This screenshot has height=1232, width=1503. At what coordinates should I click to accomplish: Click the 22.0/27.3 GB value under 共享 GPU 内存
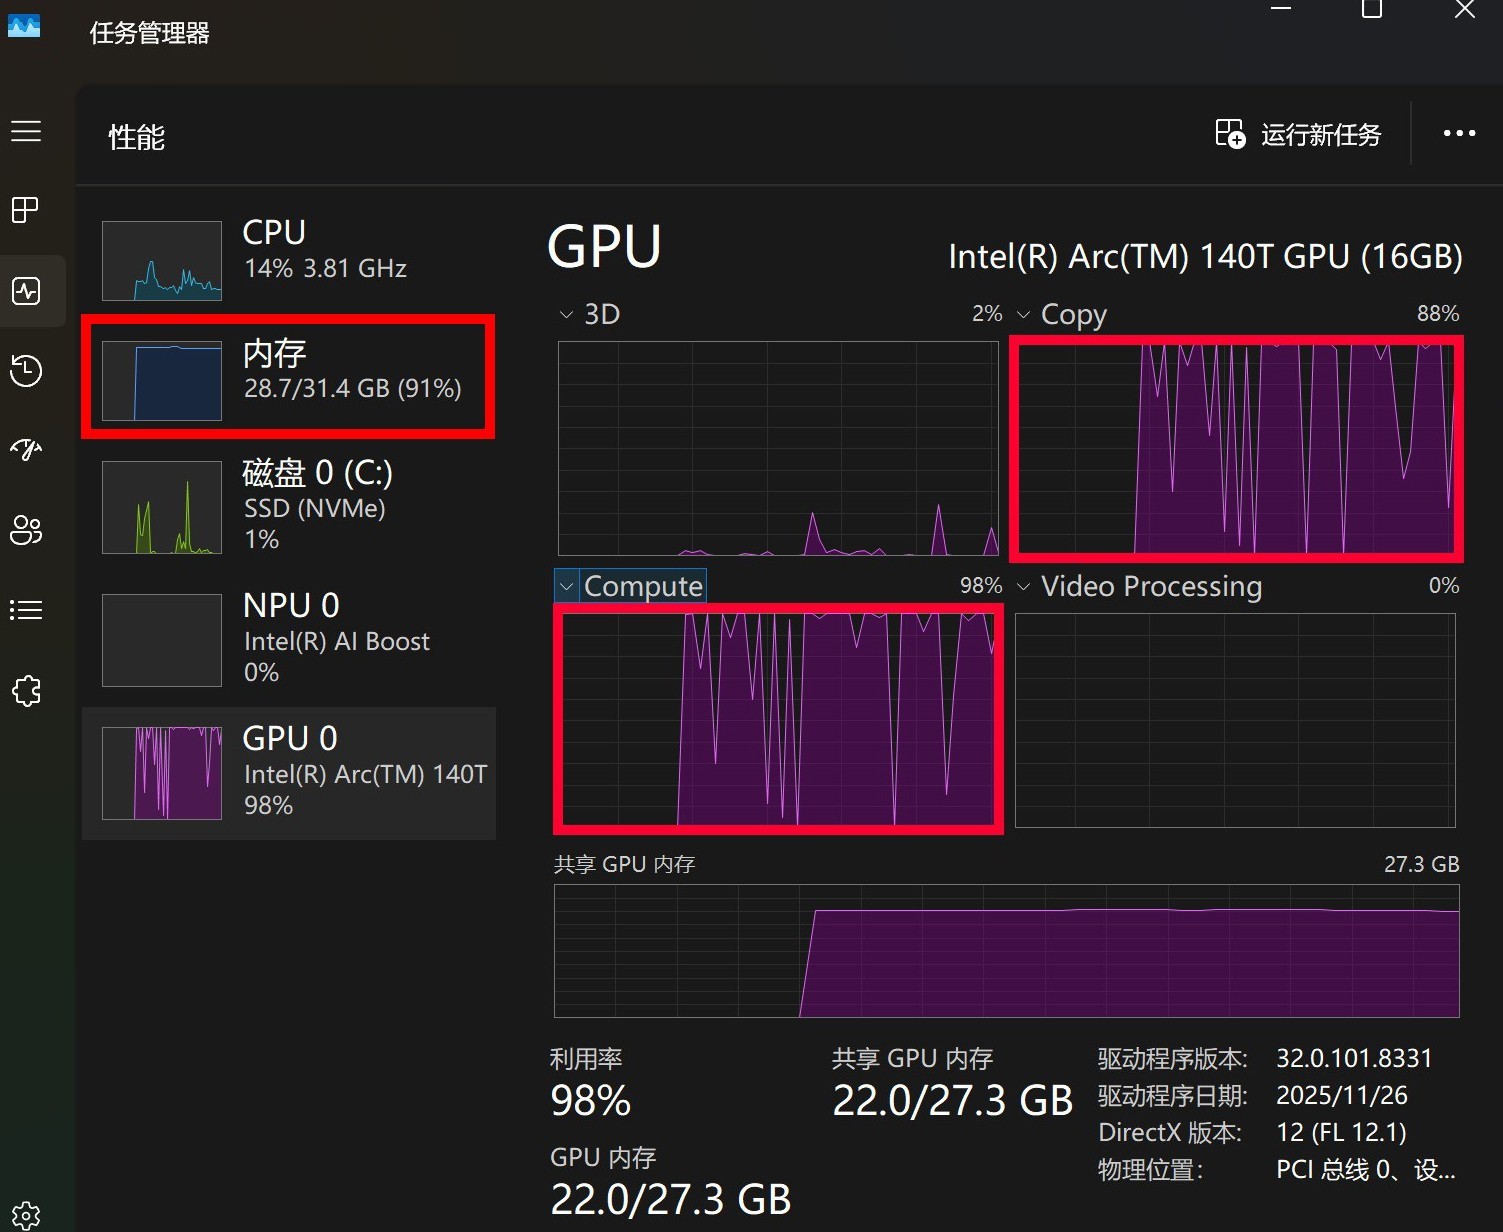tap(953, 1101)
